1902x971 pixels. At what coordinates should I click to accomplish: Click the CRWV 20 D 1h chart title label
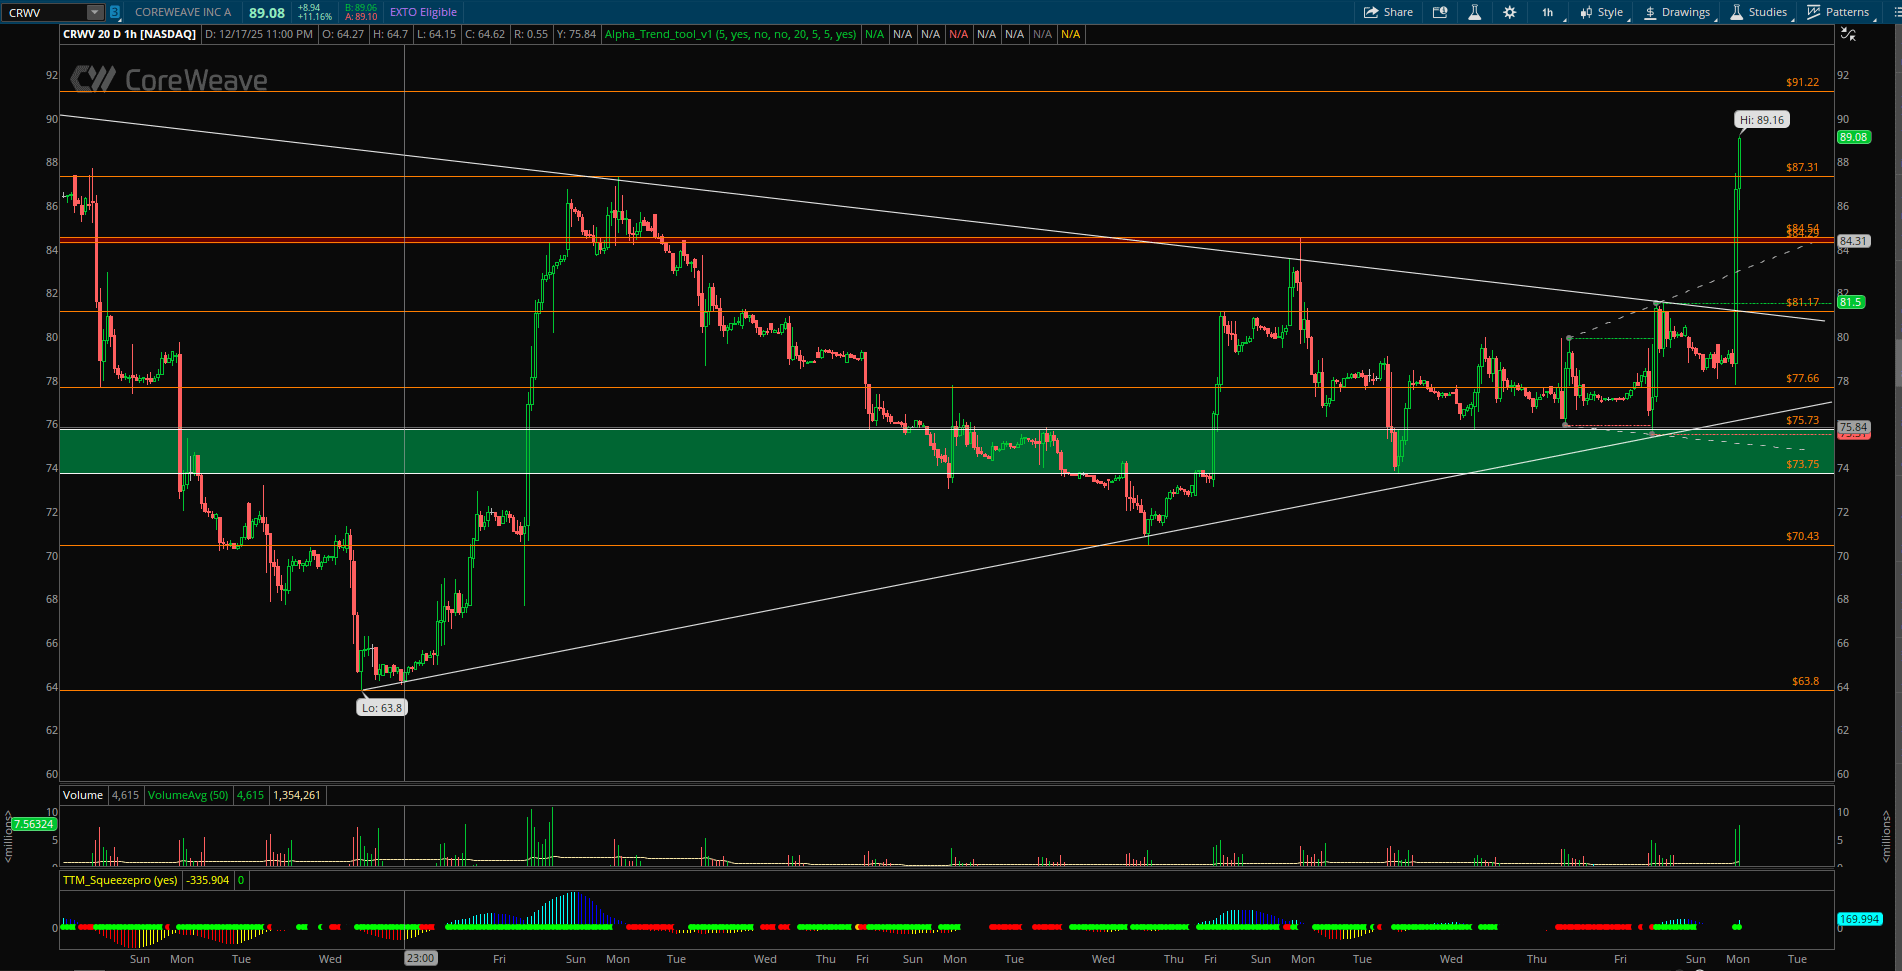tap(129, 34)
